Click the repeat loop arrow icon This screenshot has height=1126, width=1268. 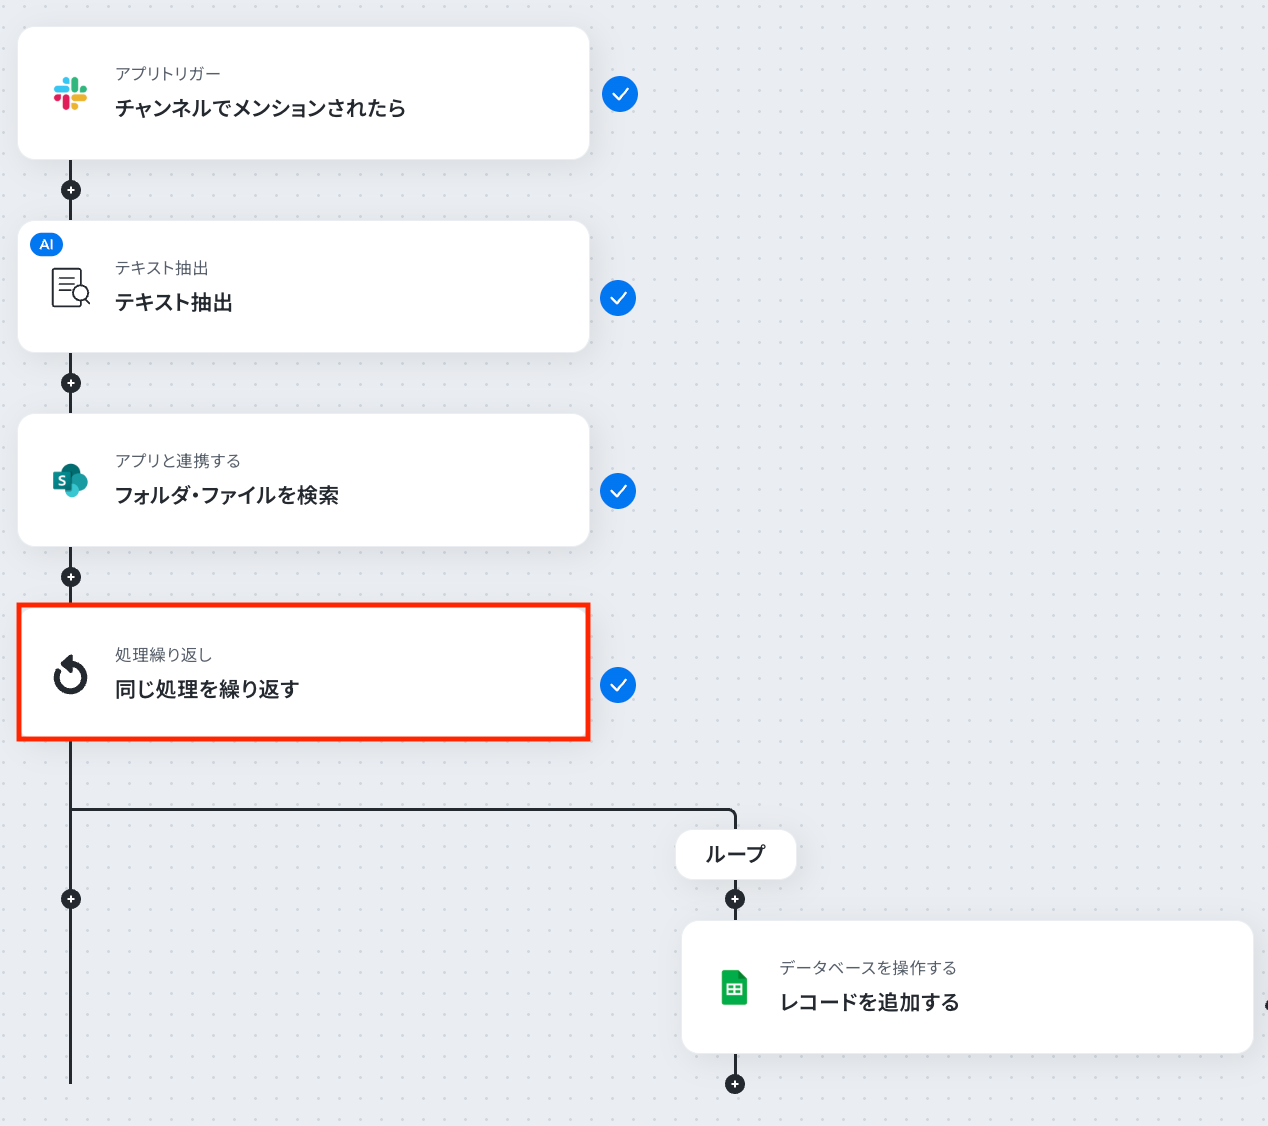pyautogui.click(x=70, y=674)
